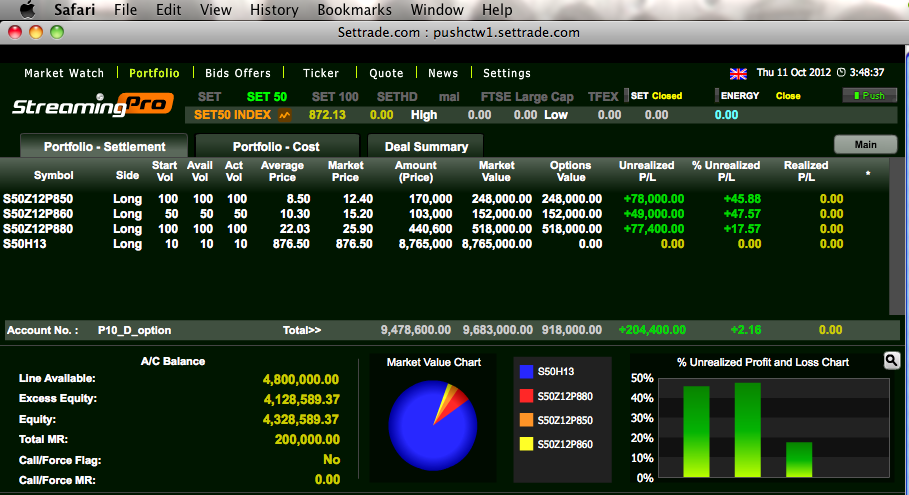Click the UK flag language icon
This screenshot has height=495, width=909.
[738, 74]
